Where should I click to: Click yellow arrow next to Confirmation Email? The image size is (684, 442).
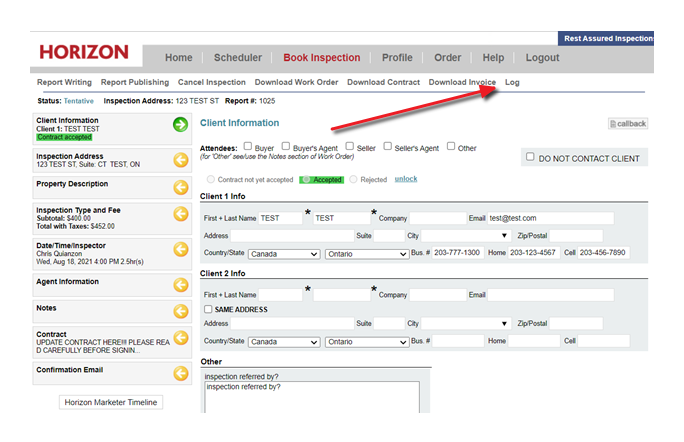180,373
